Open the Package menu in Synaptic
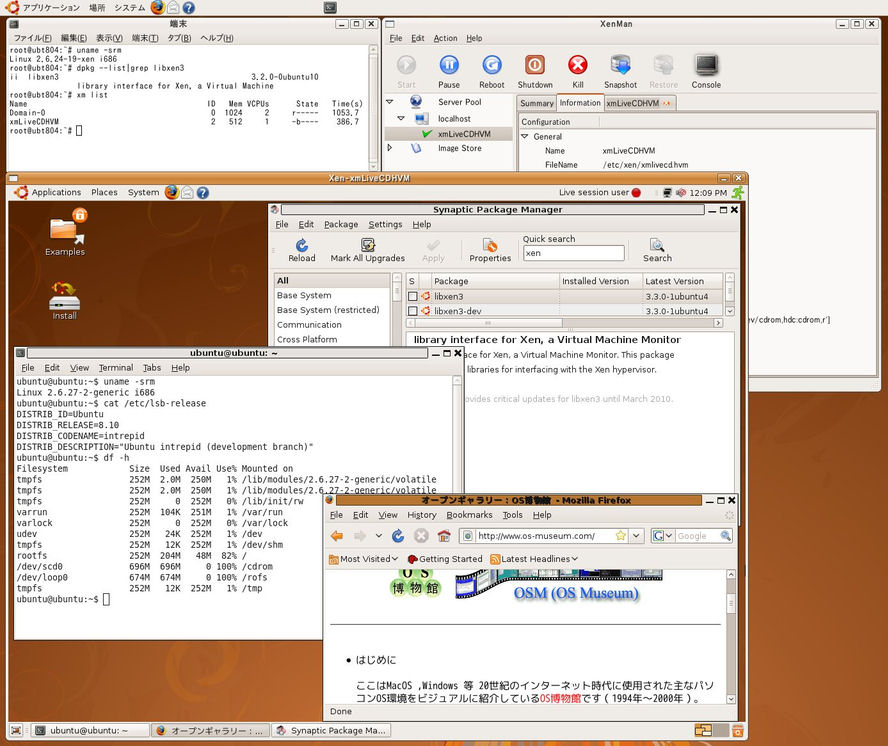Viewport: 888px width, 746px height. coord(341,224)
